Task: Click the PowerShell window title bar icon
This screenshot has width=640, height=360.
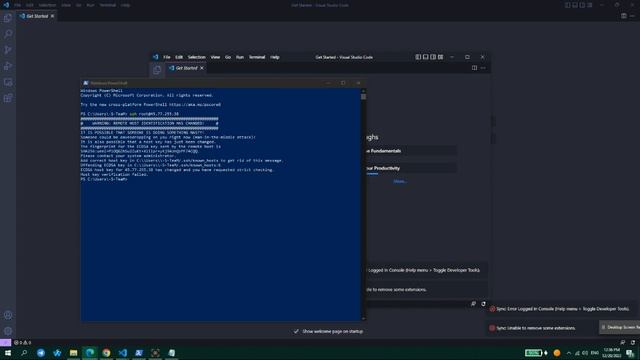Action: point(86,83)
